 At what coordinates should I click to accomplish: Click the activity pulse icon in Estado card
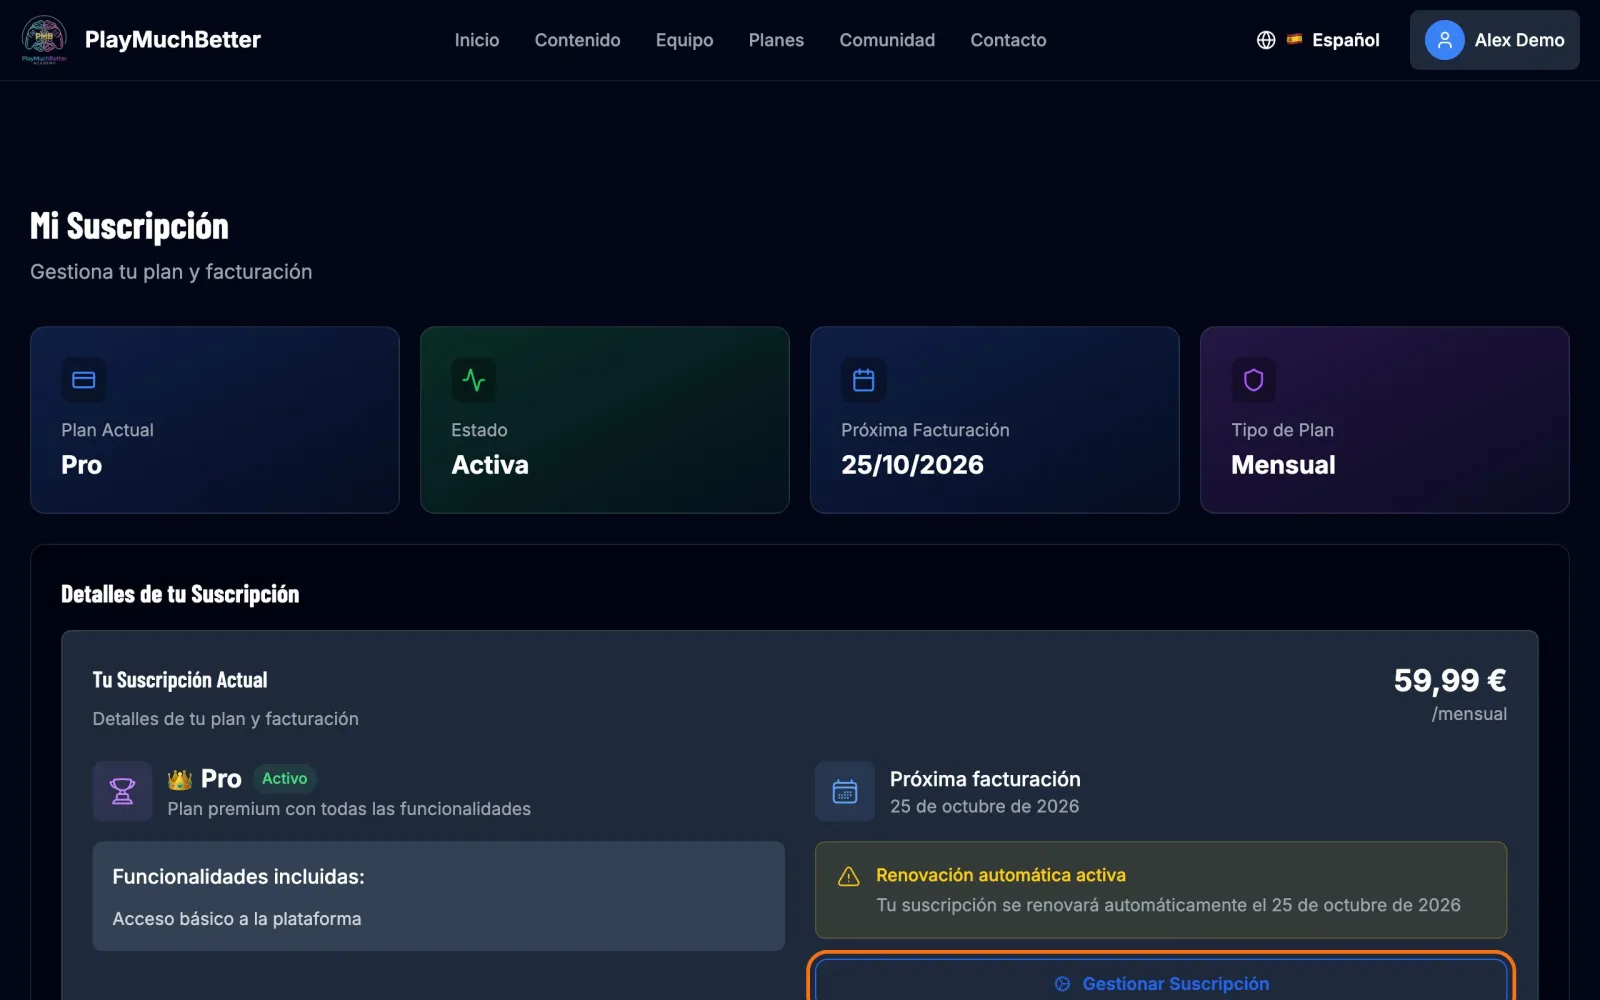474,380
